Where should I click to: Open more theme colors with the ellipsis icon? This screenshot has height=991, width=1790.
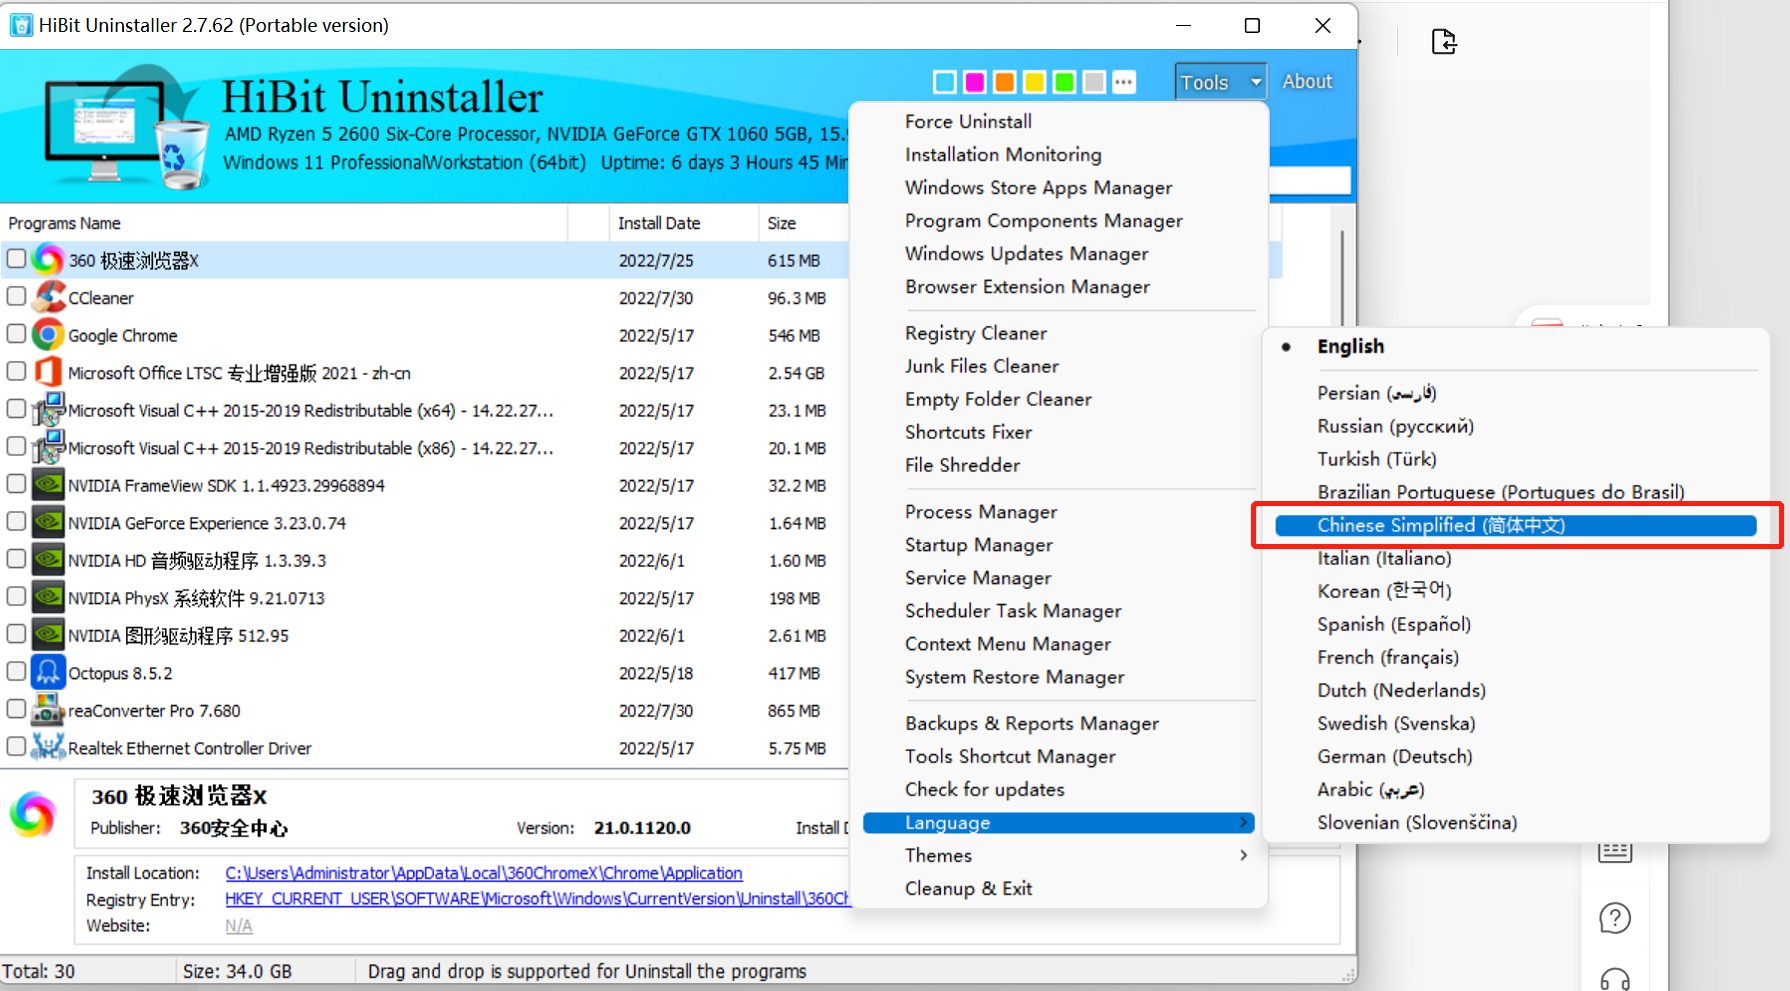[1124, 82]
